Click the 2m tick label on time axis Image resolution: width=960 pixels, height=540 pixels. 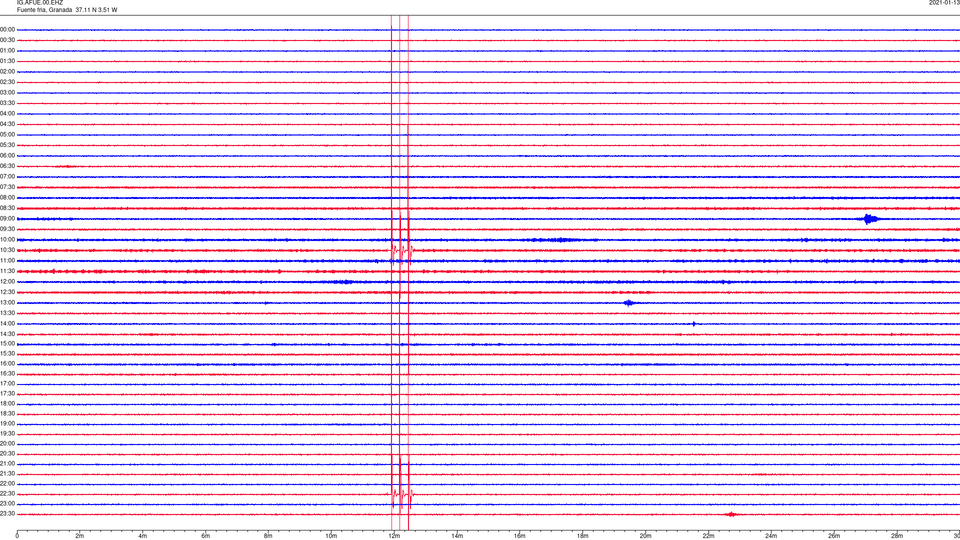[x=80, y=536]
